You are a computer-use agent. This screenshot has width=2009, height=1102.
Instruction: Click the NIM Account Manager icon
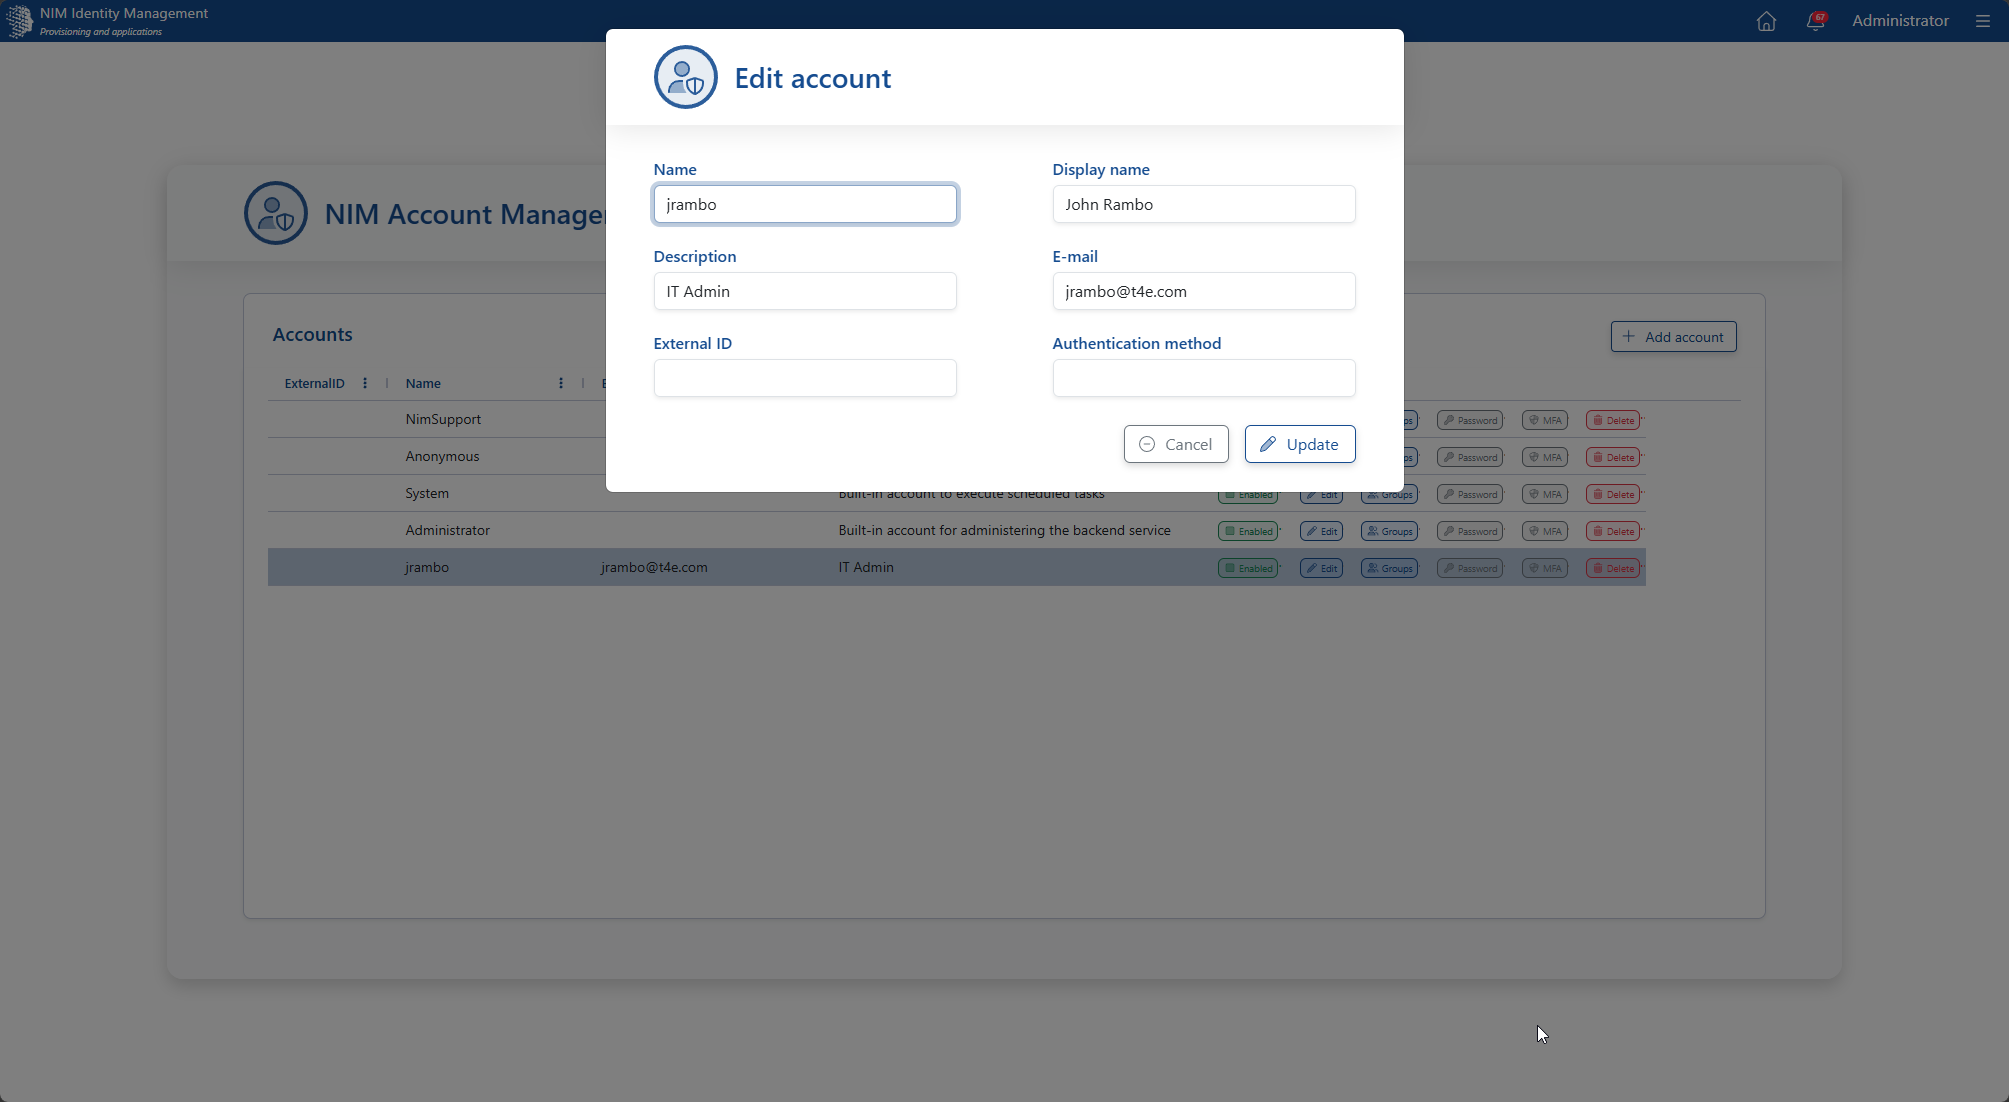[x=275, y=213]
